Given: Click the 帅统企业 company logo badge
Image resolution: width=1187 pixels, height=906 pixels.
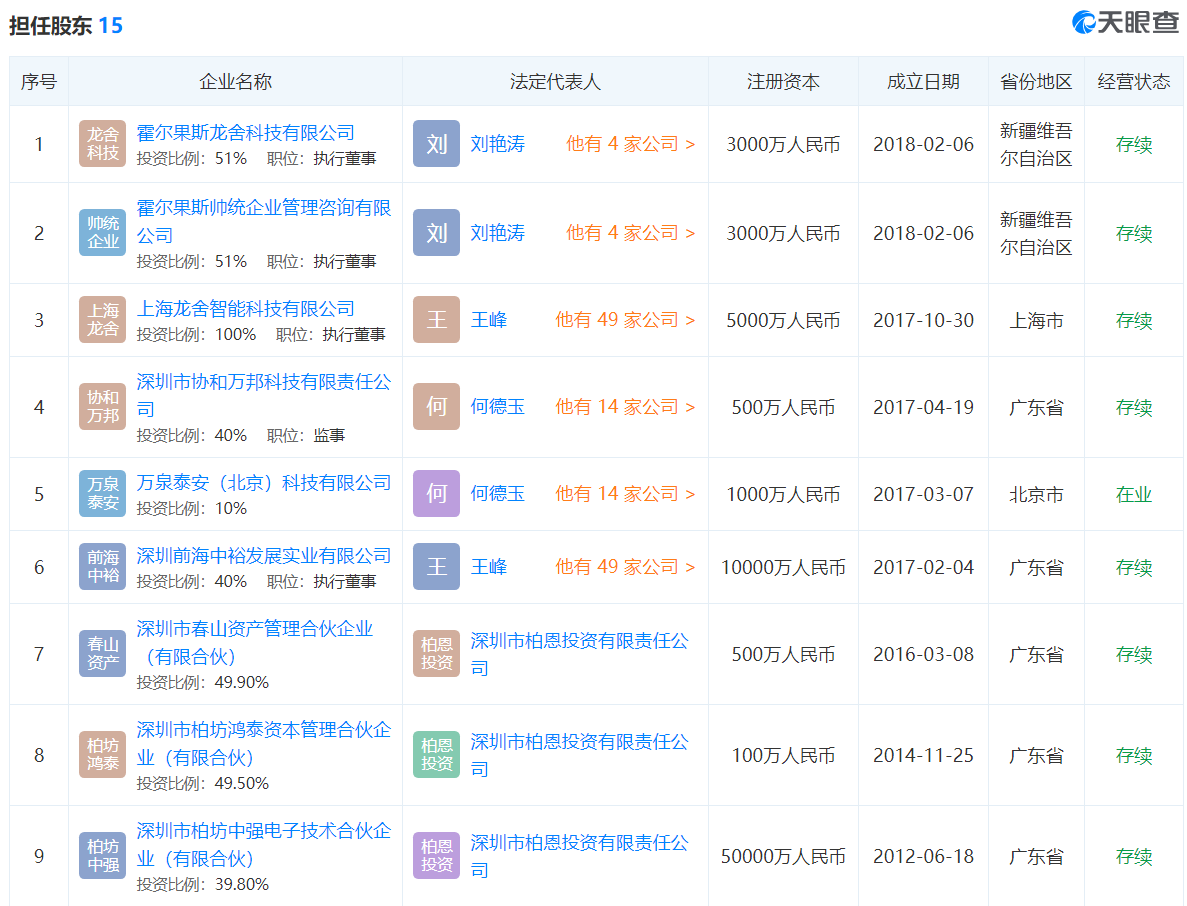Looking at the screenshot, I should point(102,233).
